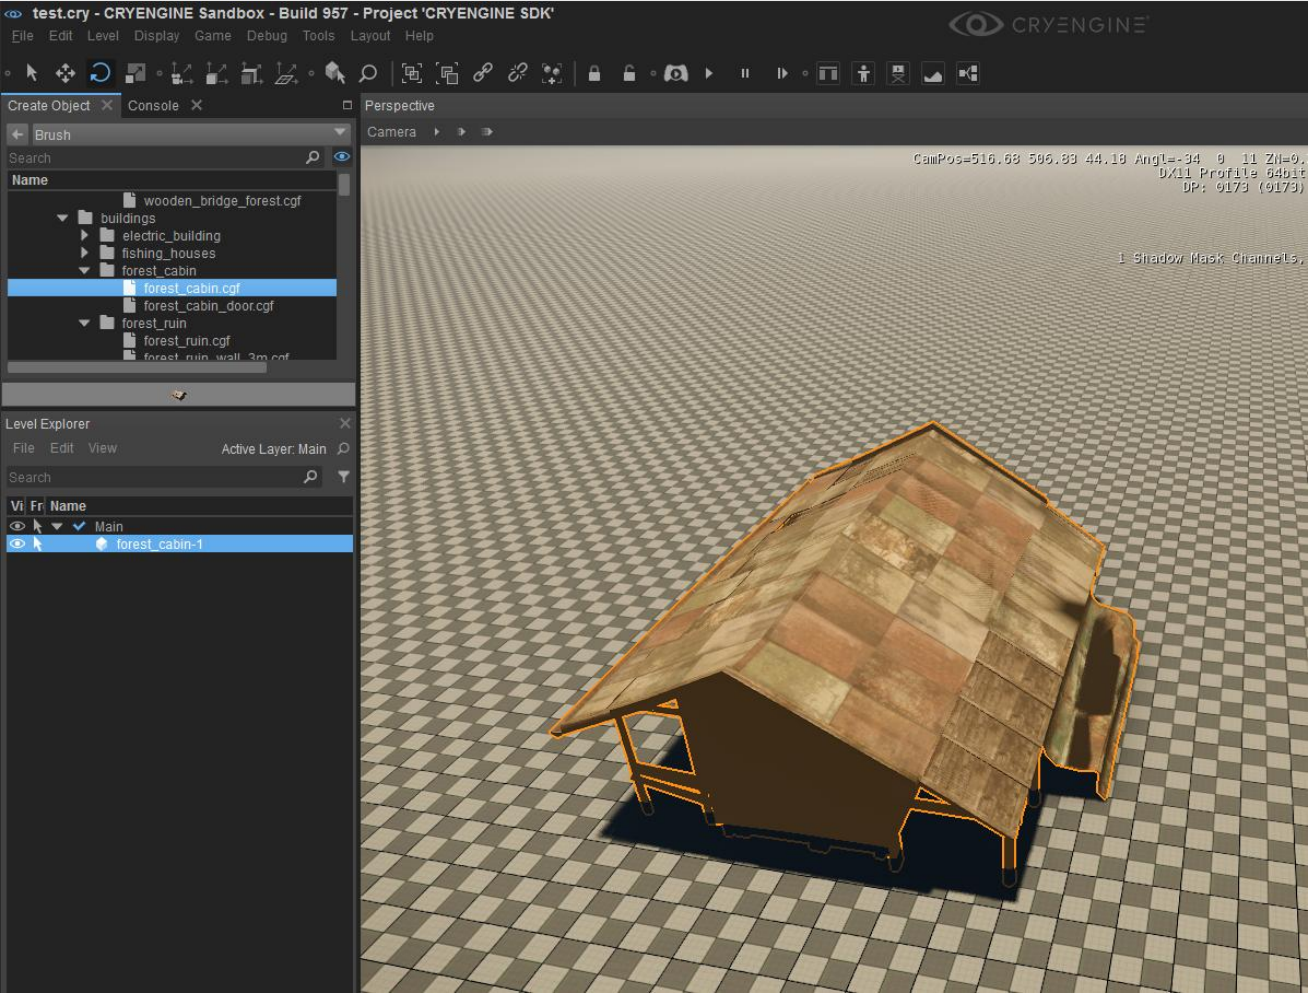Open the Terrain editor icon

(933, 73)
